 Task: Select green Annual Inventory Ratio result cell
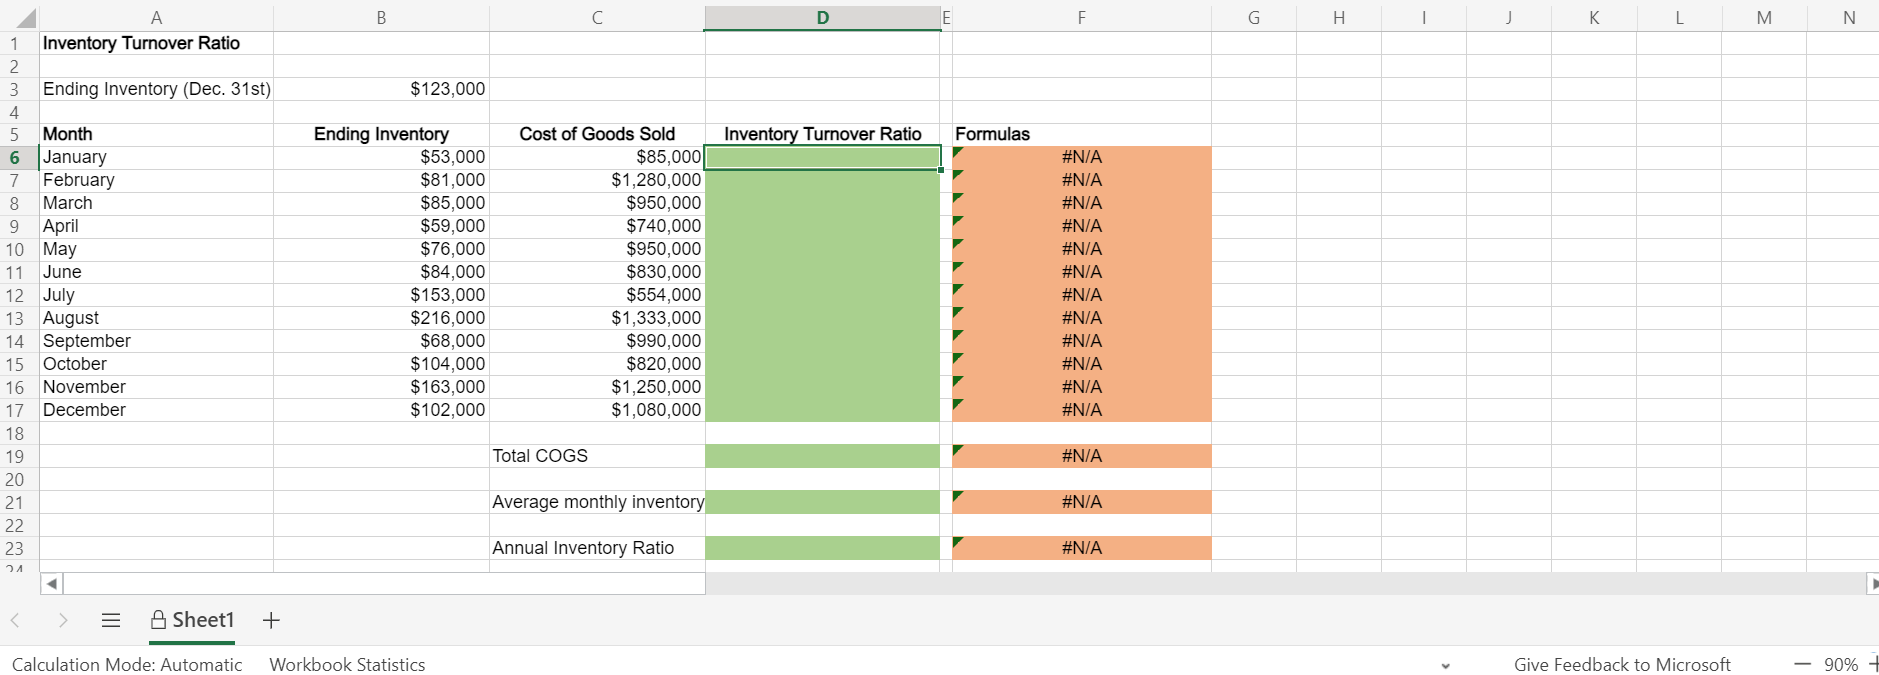823,548
